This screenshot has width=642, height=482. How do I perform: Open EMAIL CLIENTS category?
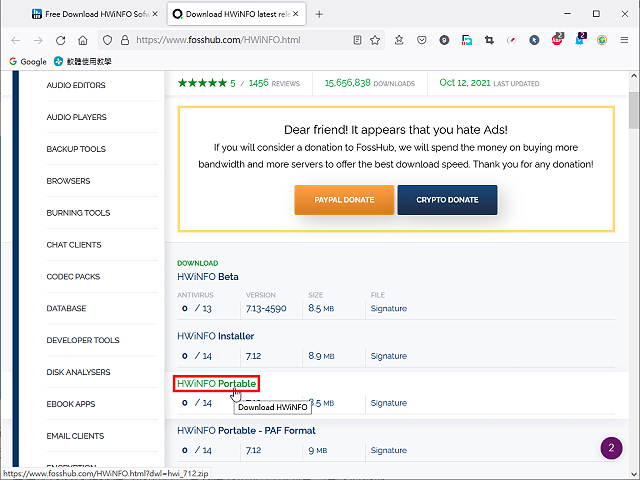(x=75, y=436)
